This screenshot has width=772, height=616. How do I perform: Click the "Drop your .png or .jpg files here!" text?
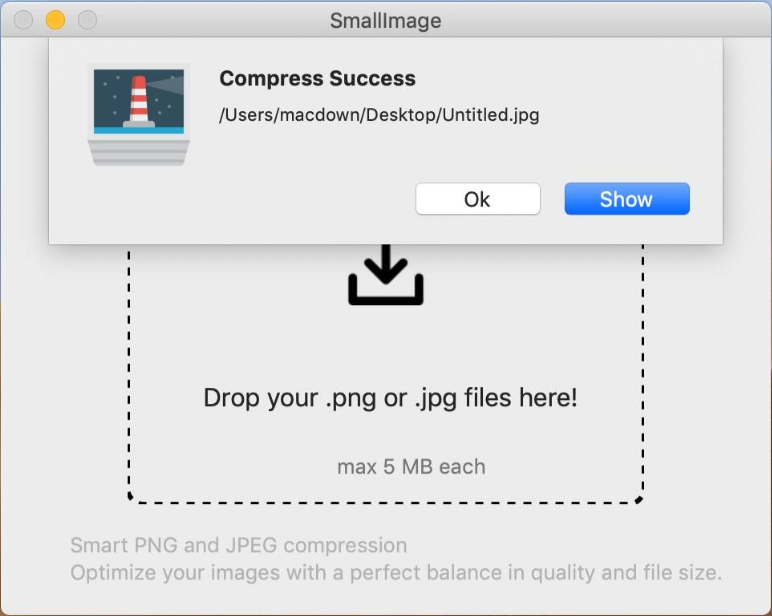pyautogui.click(x=390, y=398)
